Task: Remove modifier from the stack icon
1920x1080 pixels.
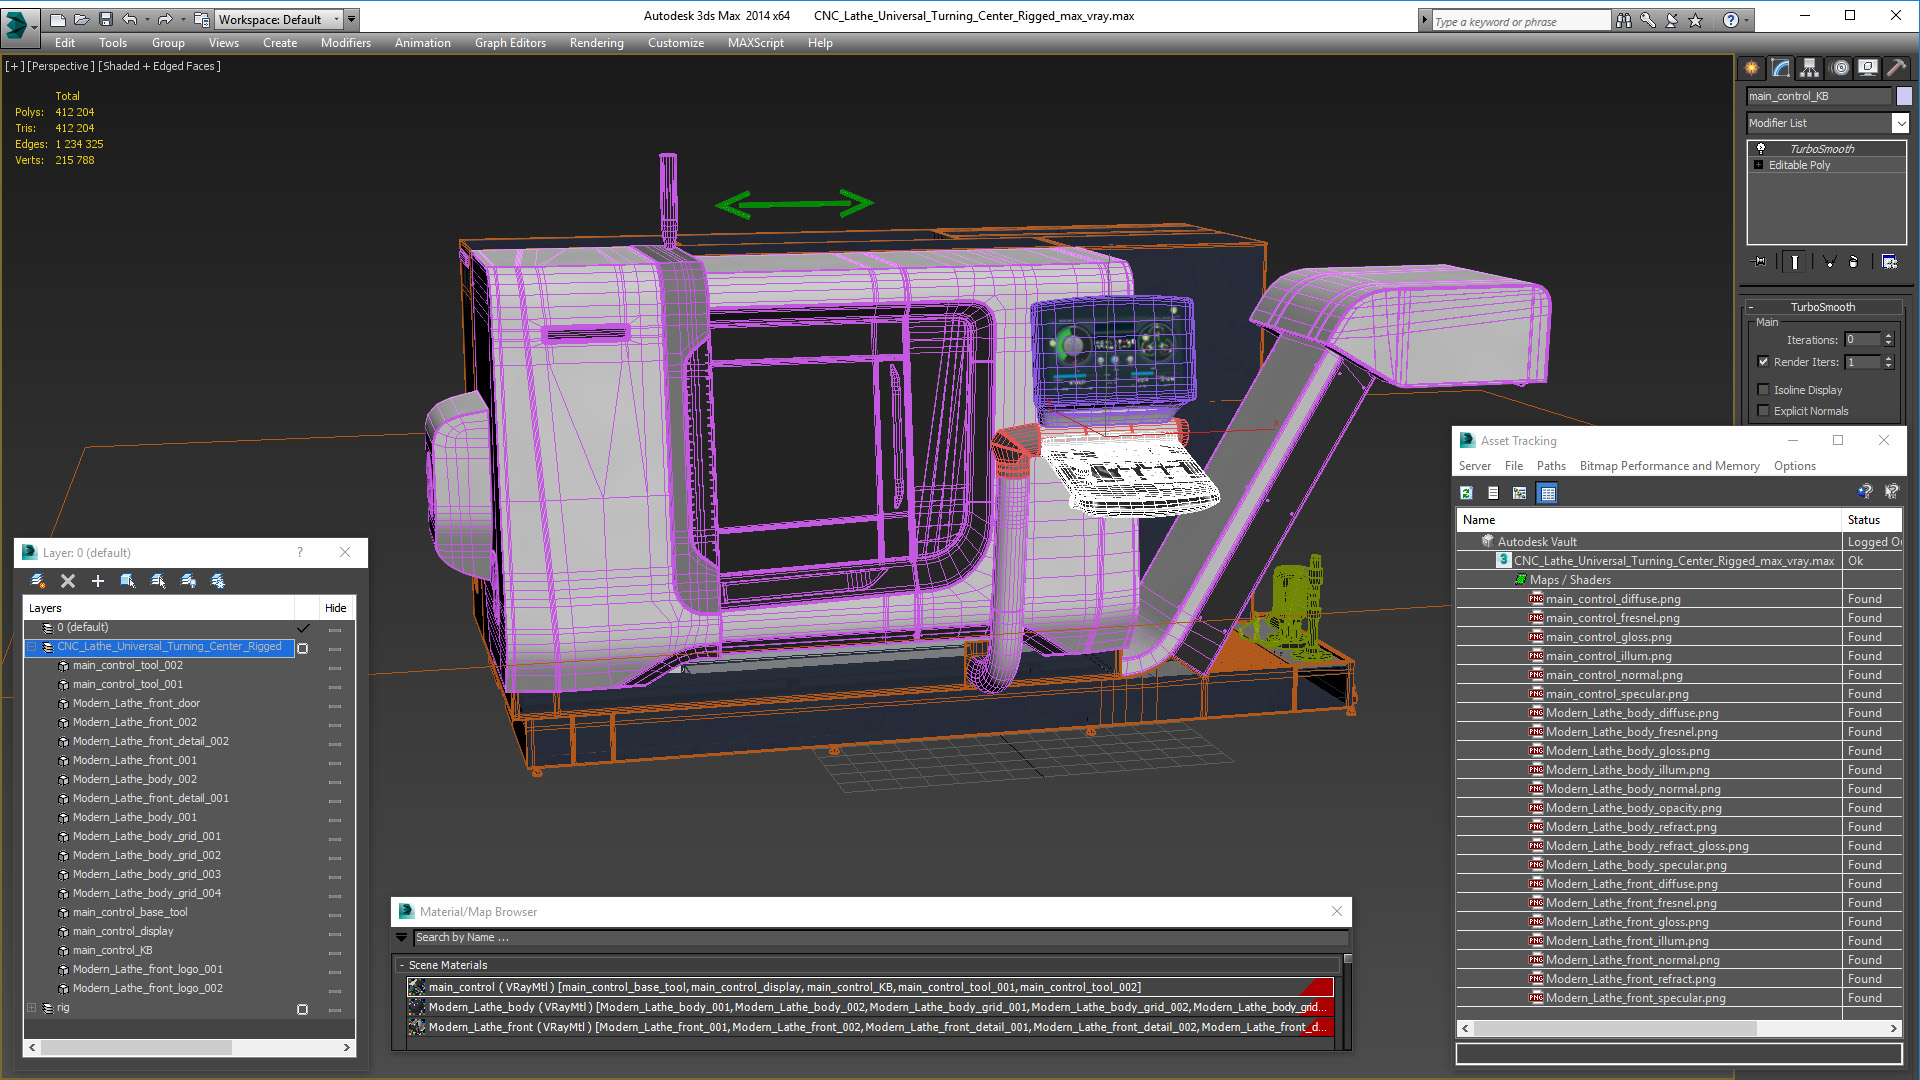Action: pos(1854,262)
